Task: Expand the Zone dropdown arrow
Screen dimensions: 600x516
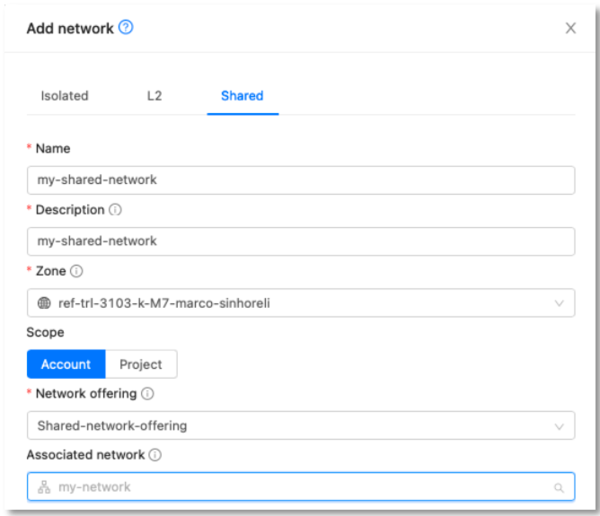Action: click(559, 303)
